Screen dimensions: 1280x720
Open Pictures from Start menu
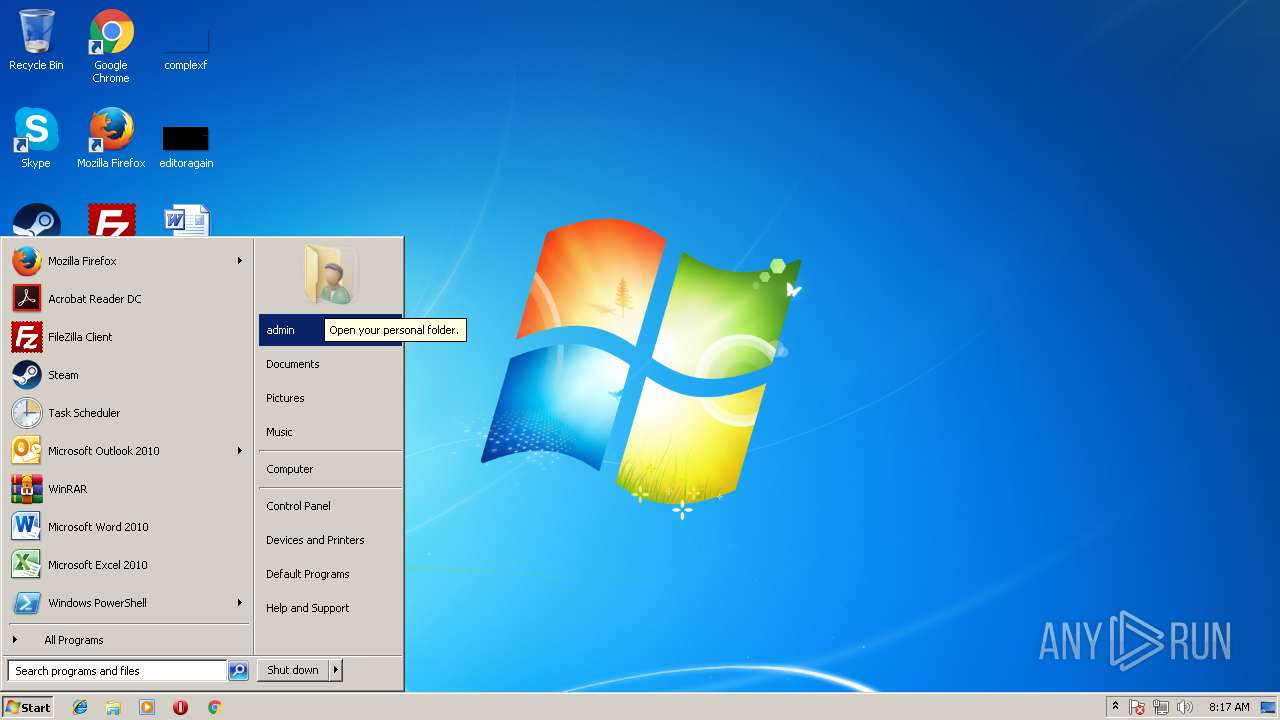pyautogui.click(x=330, y=398)
